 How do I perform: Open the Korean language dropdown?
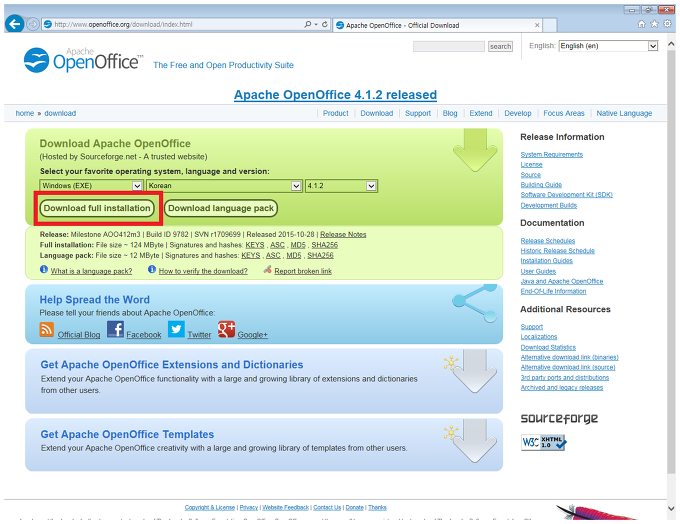224,186
